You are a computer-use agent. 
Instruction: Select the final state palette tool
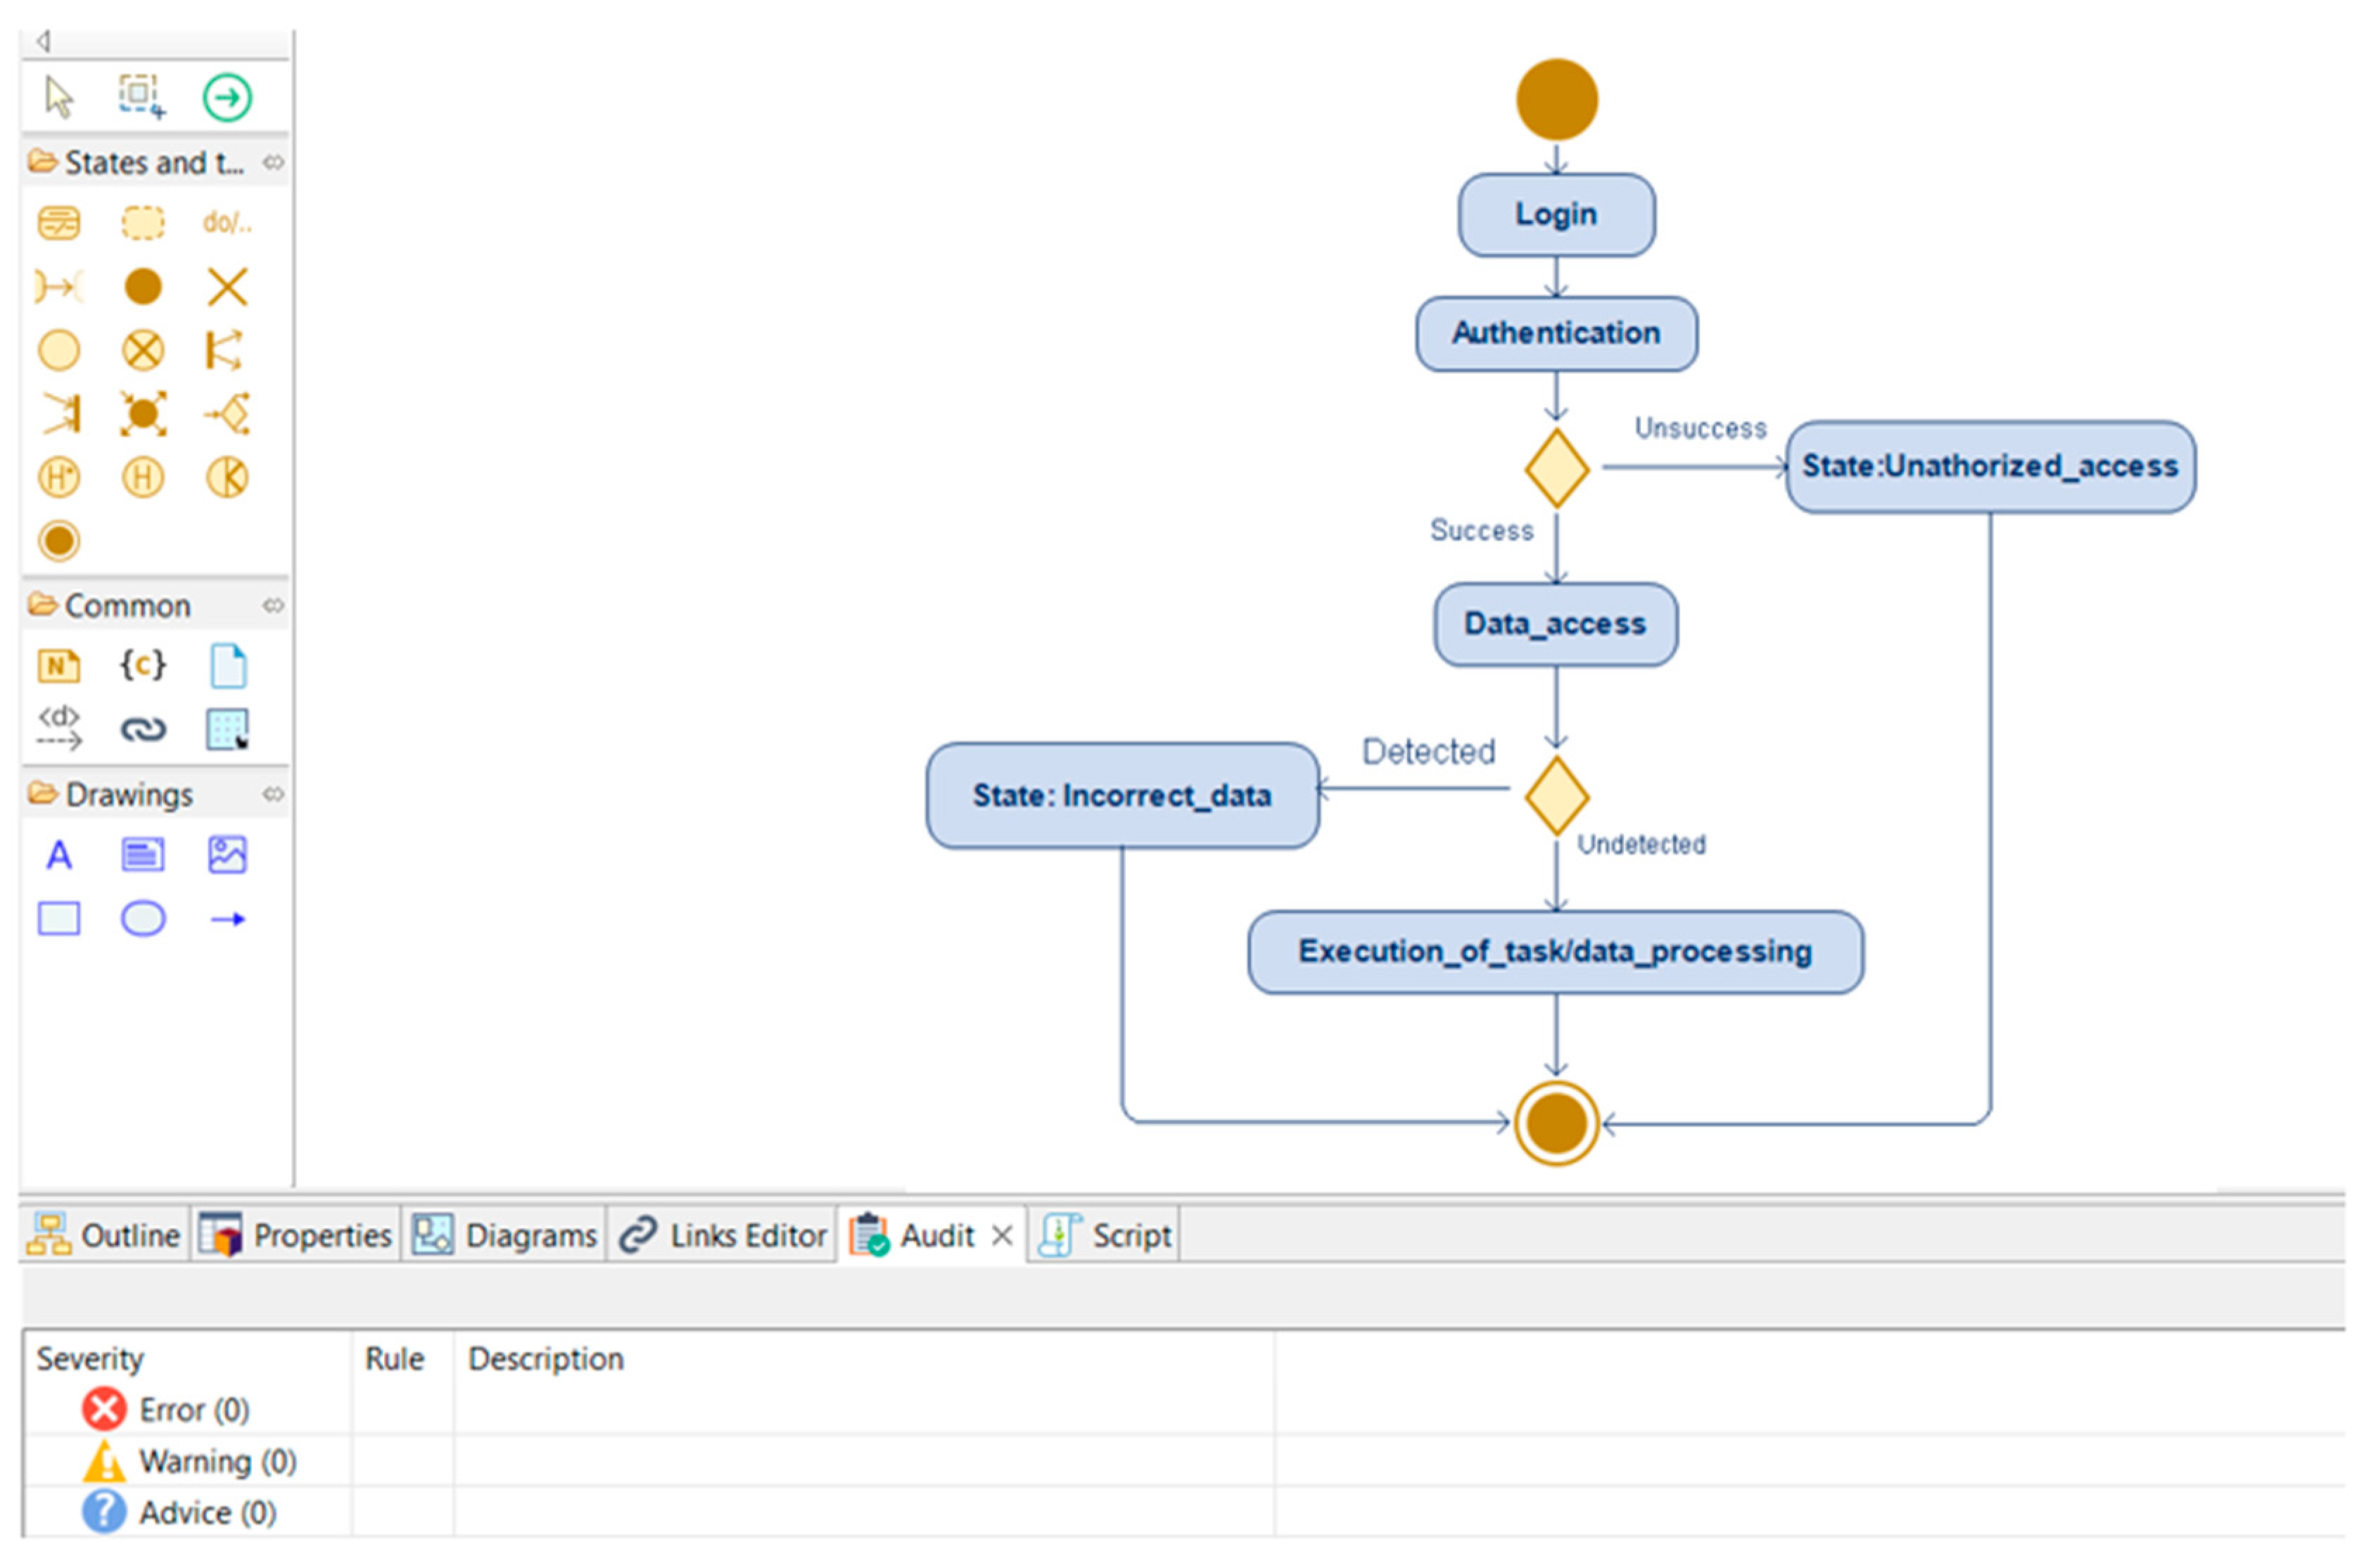[x=59, y=541]
